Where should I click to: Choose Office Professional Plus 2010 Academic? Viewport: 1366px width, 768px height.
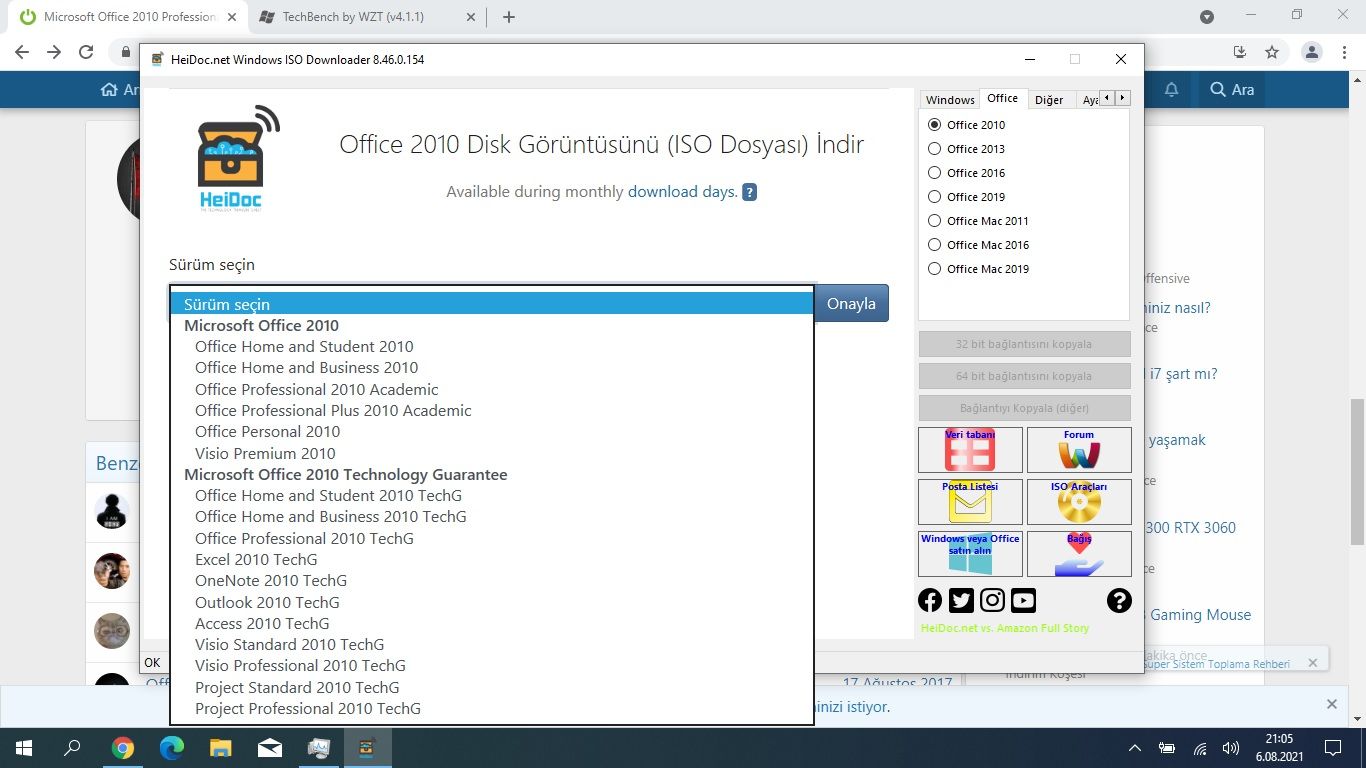(x=492, y=411)
